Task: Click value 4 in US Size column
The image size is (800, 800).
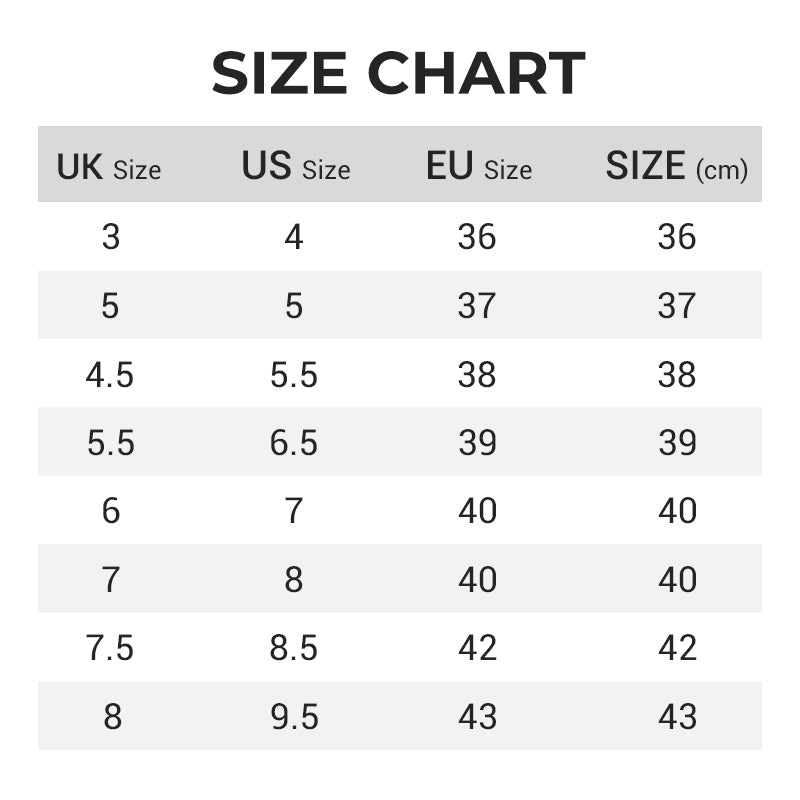Action: (x=293, y=237)
